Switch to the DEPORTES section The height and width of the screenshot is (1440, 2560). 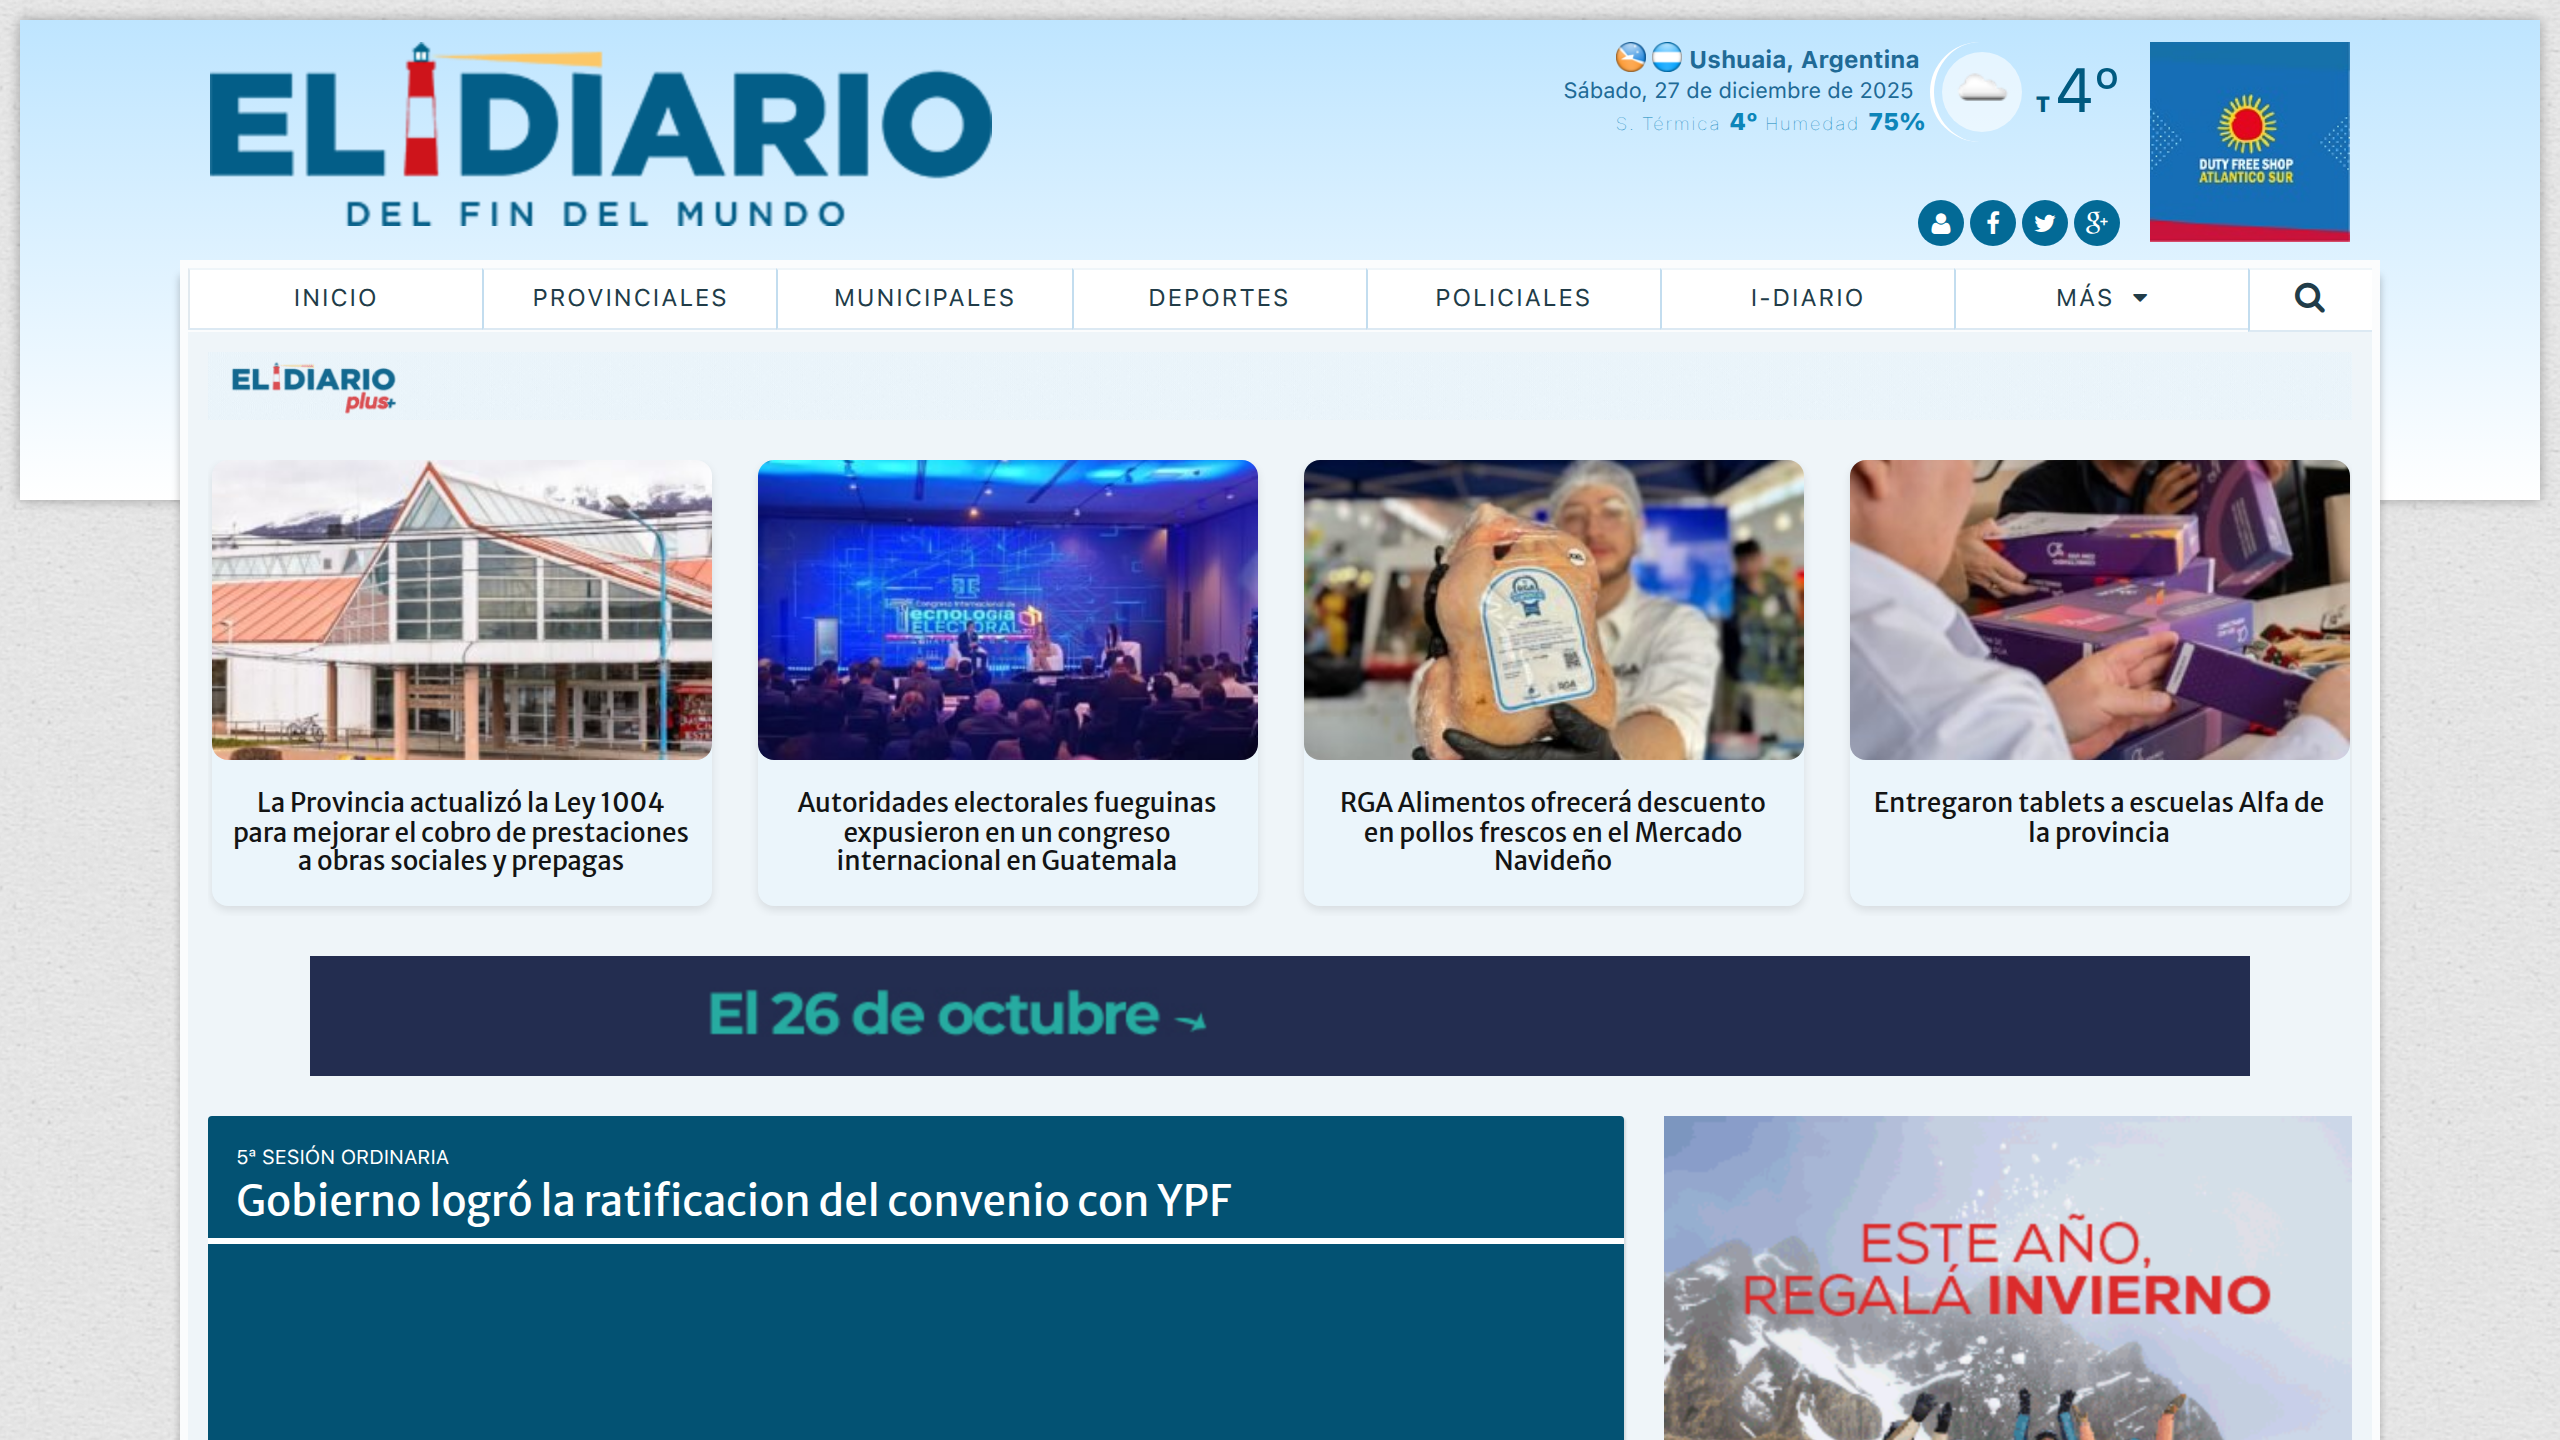tap(1217, 297)
